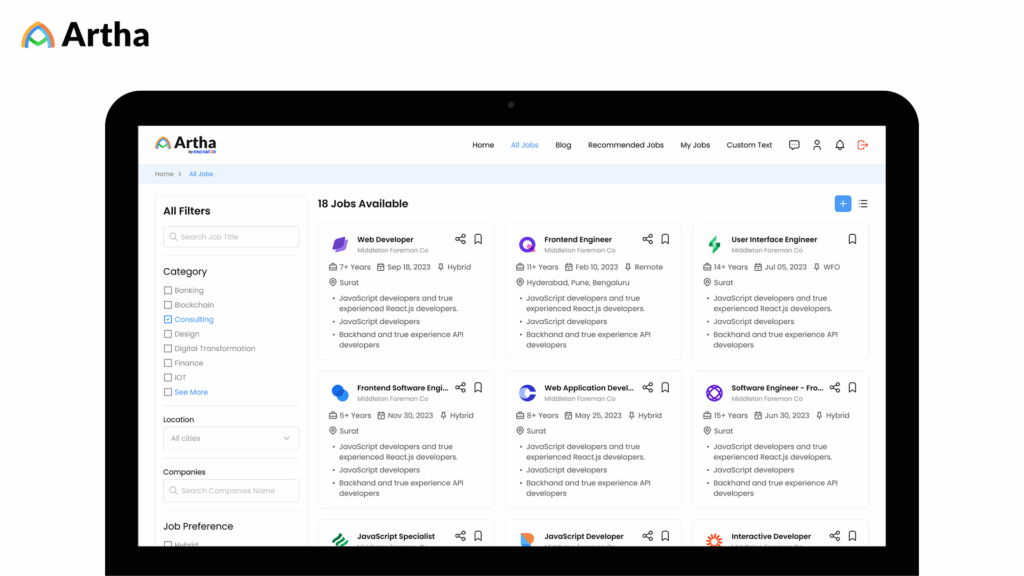Screen dimensions: 1024x576
Task: Open the Frontend Engineer job title
Action: (x=578, y=240)
